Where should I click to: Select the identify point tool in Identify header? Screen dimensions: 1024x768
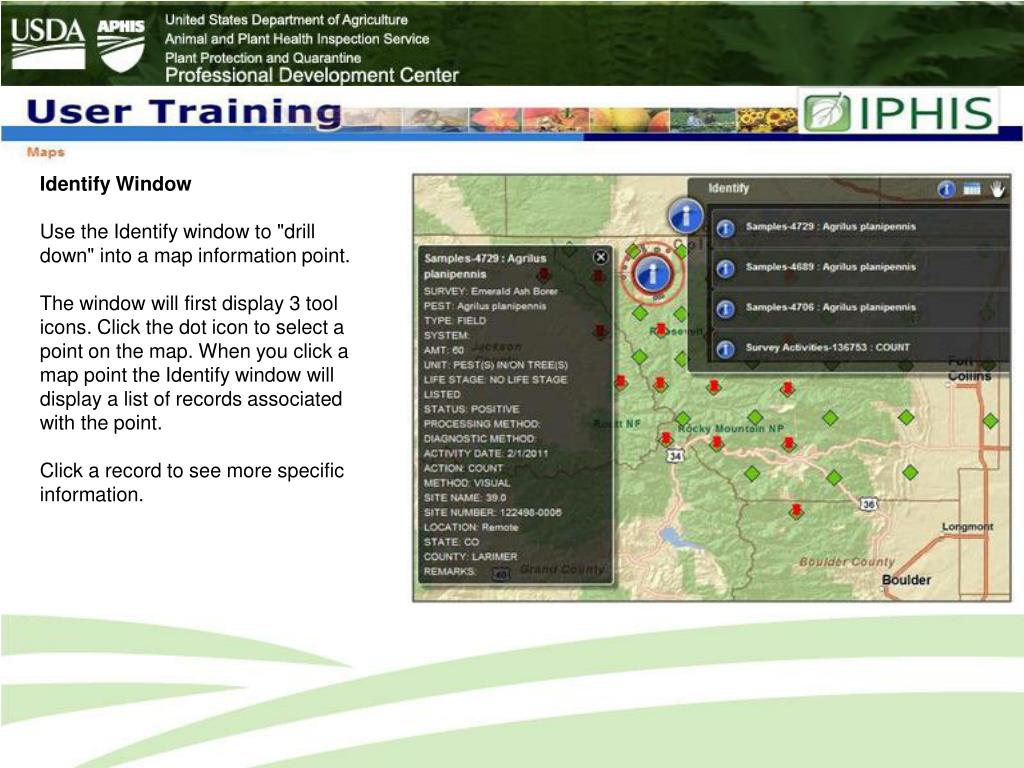click(945, 189)
